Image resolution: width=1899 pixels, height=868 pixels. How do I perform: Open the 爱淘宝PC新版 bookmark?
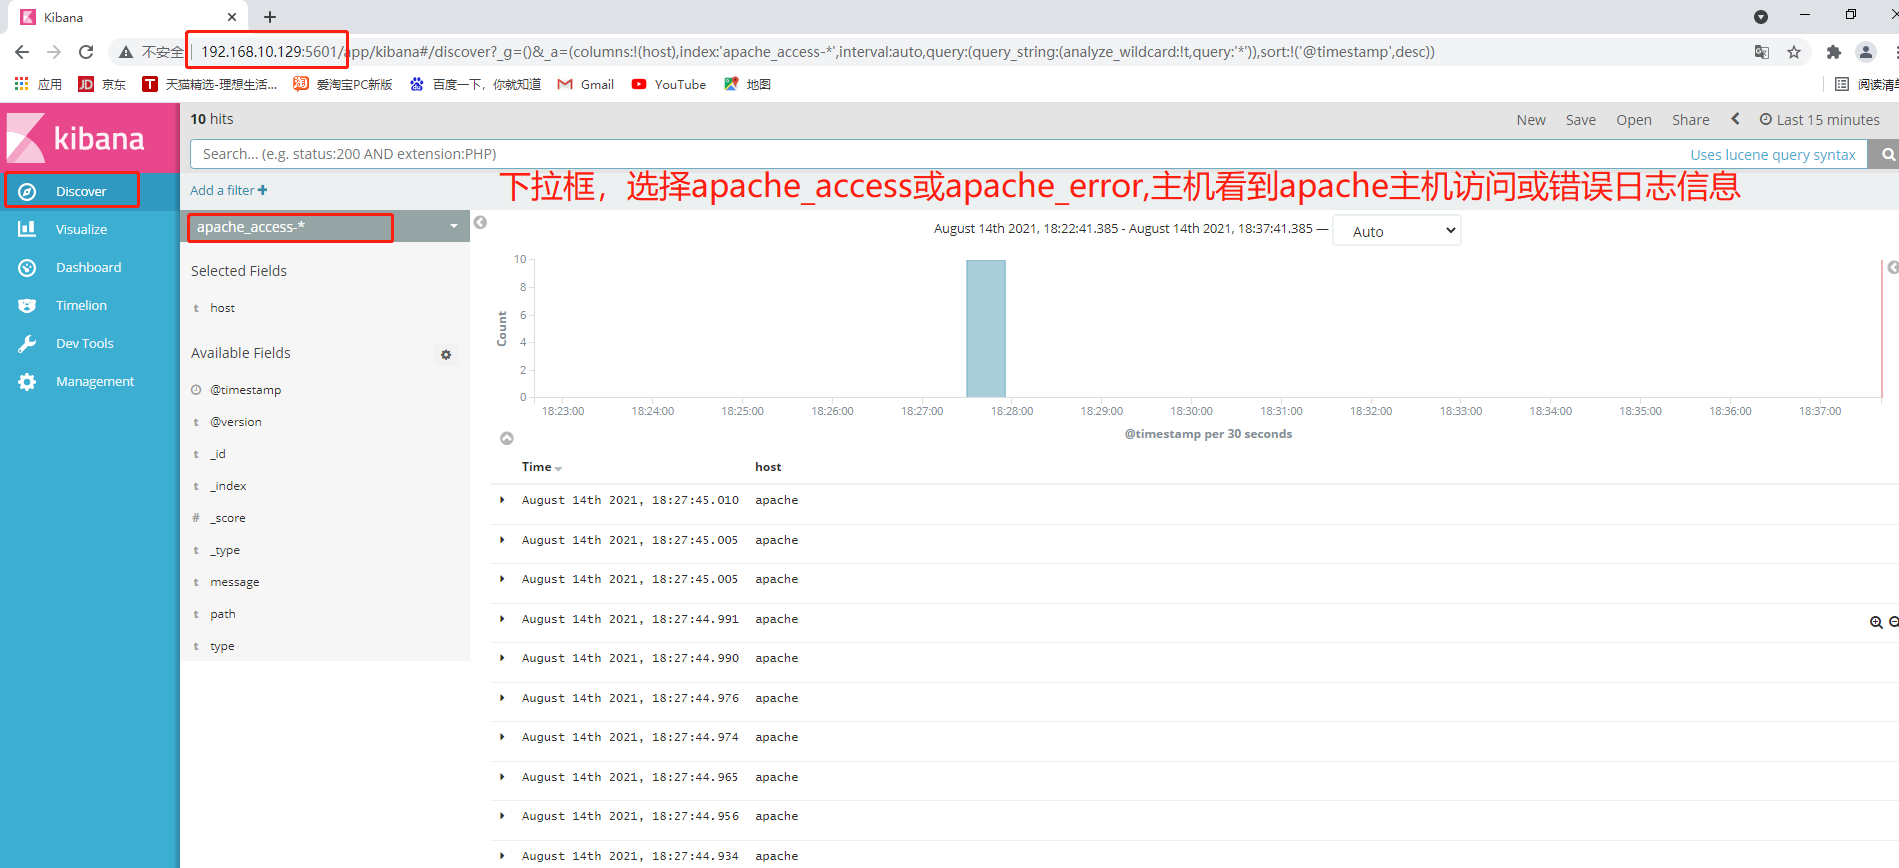click(x=343, y=85)
